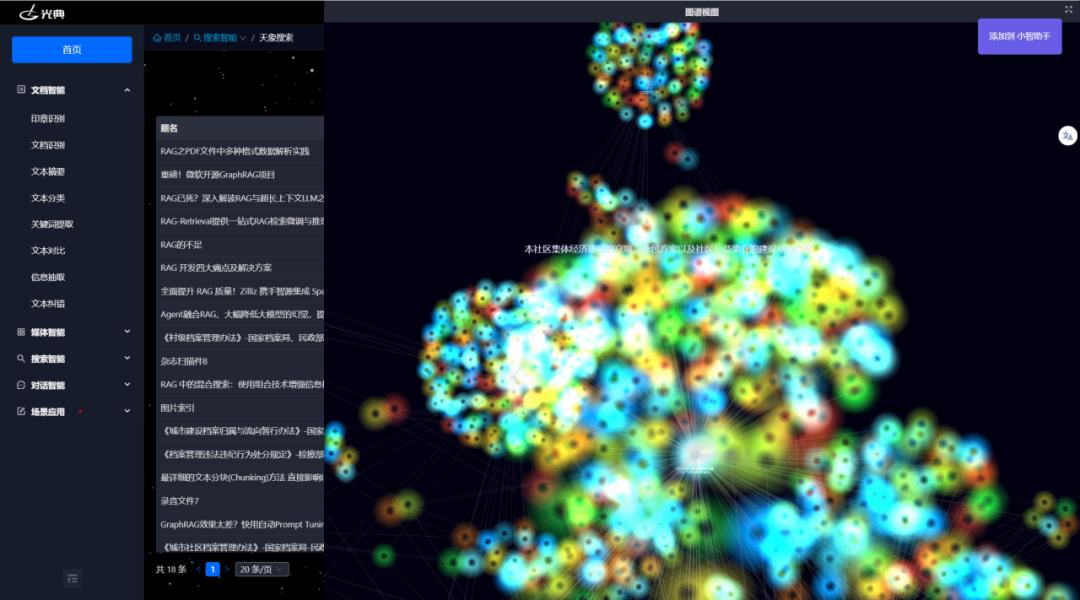Exit fullscreen of the 图谱视图 panel
Screen dimensions: 1080x600
[x=1068, y=10]
